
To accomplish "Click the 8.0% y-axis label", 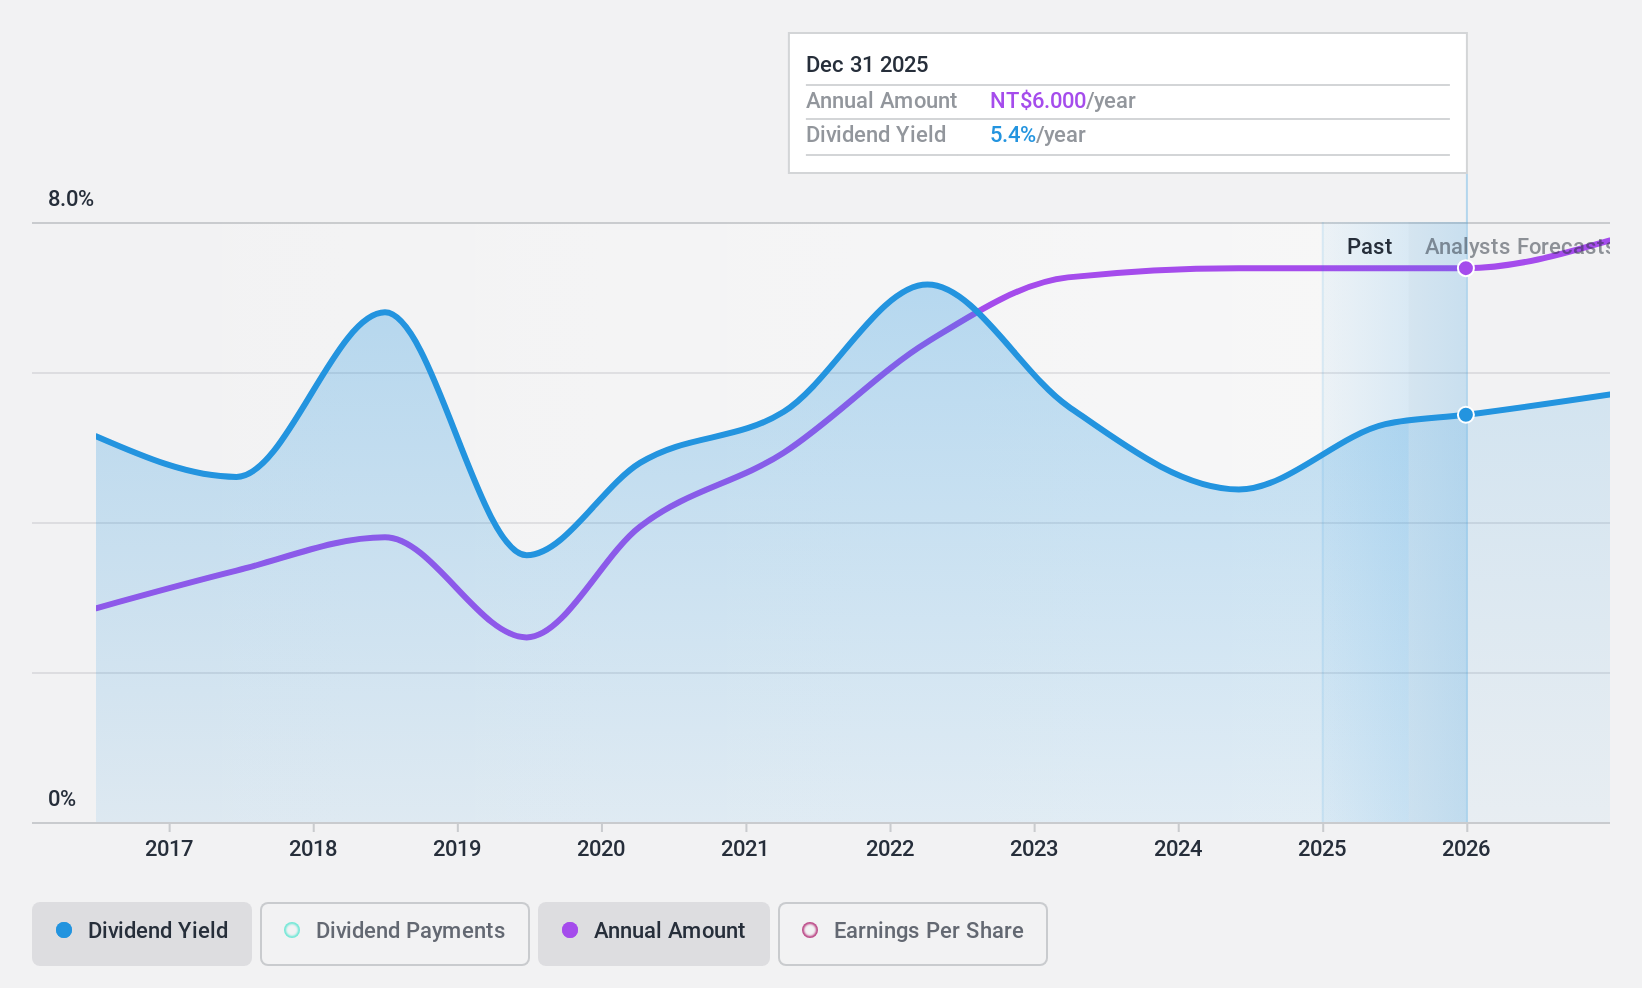I will pos(71,198).
